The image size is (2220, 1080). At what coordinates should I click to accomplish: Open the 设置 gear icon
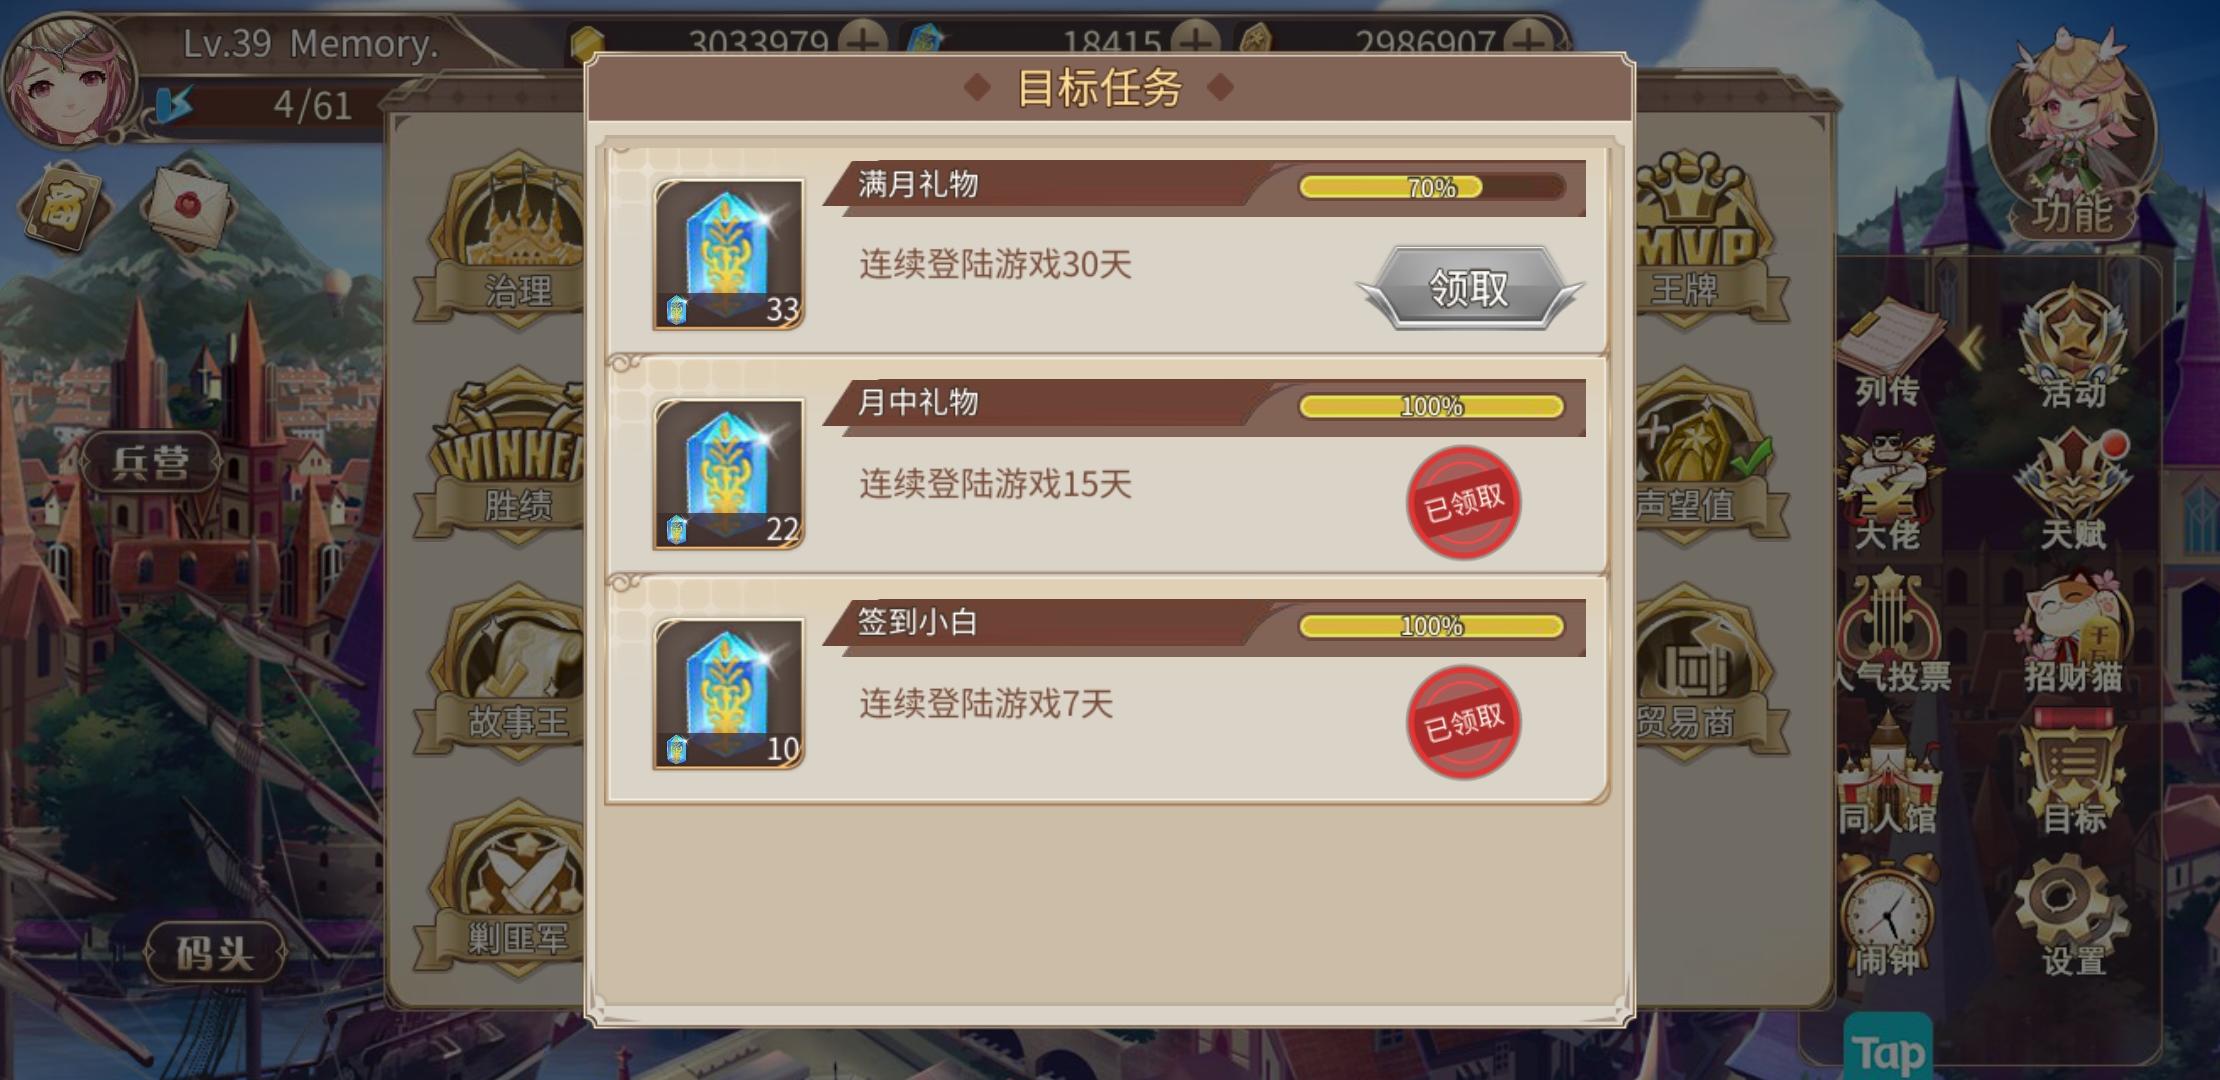click(2073, 917)
